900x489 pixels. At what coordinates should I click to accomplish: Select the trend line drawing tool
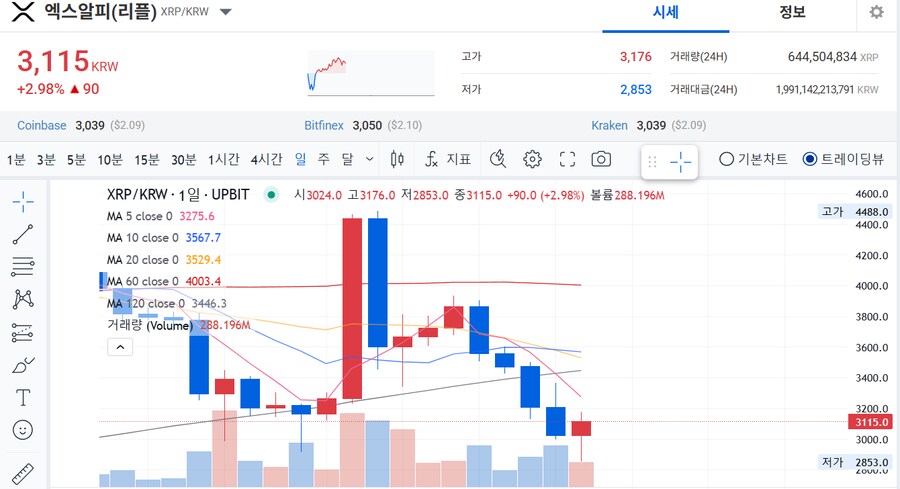coord(23,234)
